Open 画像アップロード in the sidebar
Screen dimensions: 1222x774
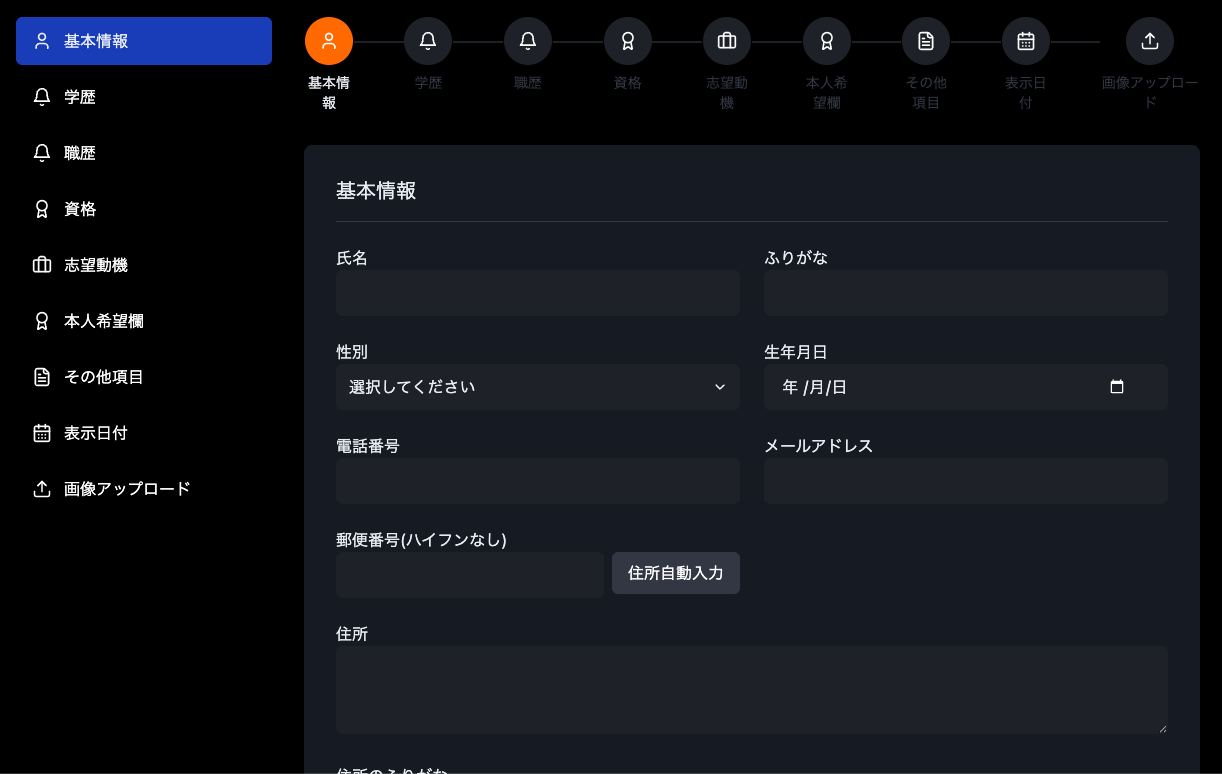tap(144, 489)
